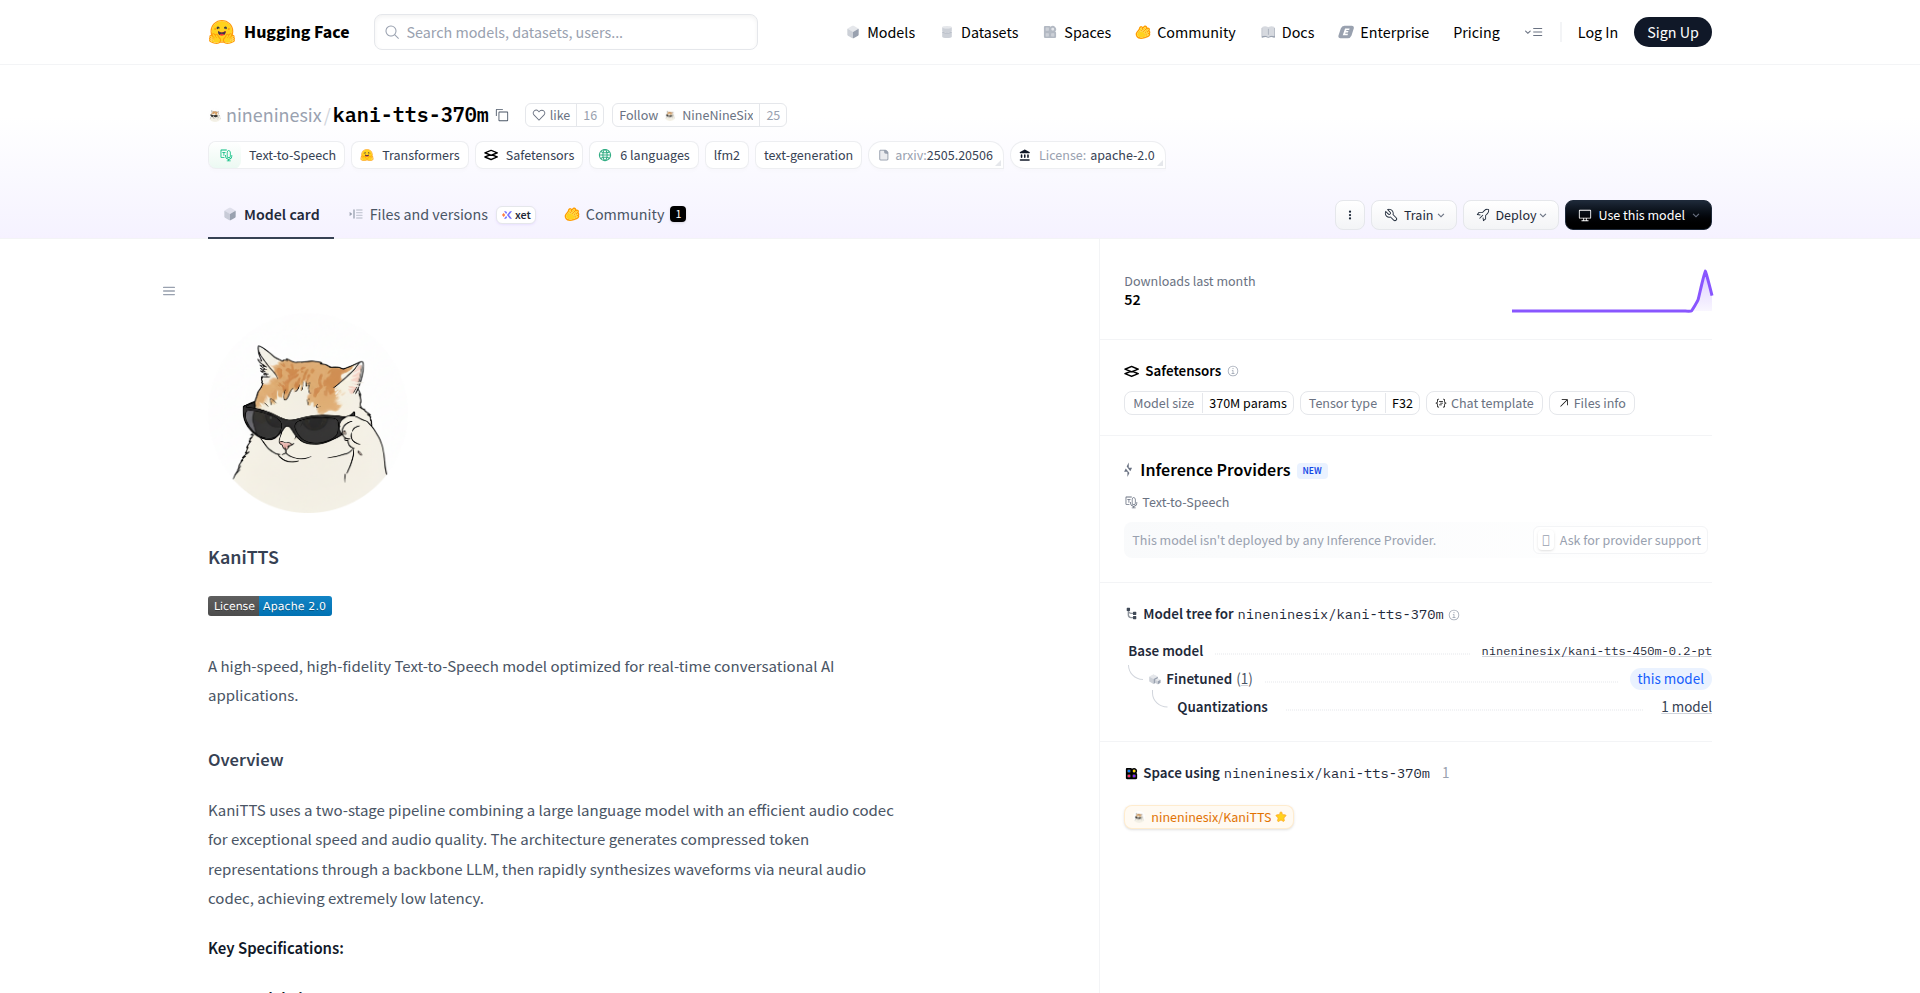The width and height of the screenshot is (1920, 993).
Task: Click the text-generation tag
Action: (x=808, y=155)
